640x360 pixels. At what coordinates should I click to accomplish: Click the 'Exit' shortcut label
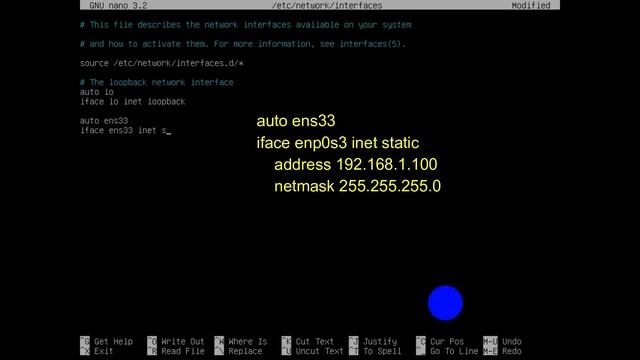tap(104, 351)
